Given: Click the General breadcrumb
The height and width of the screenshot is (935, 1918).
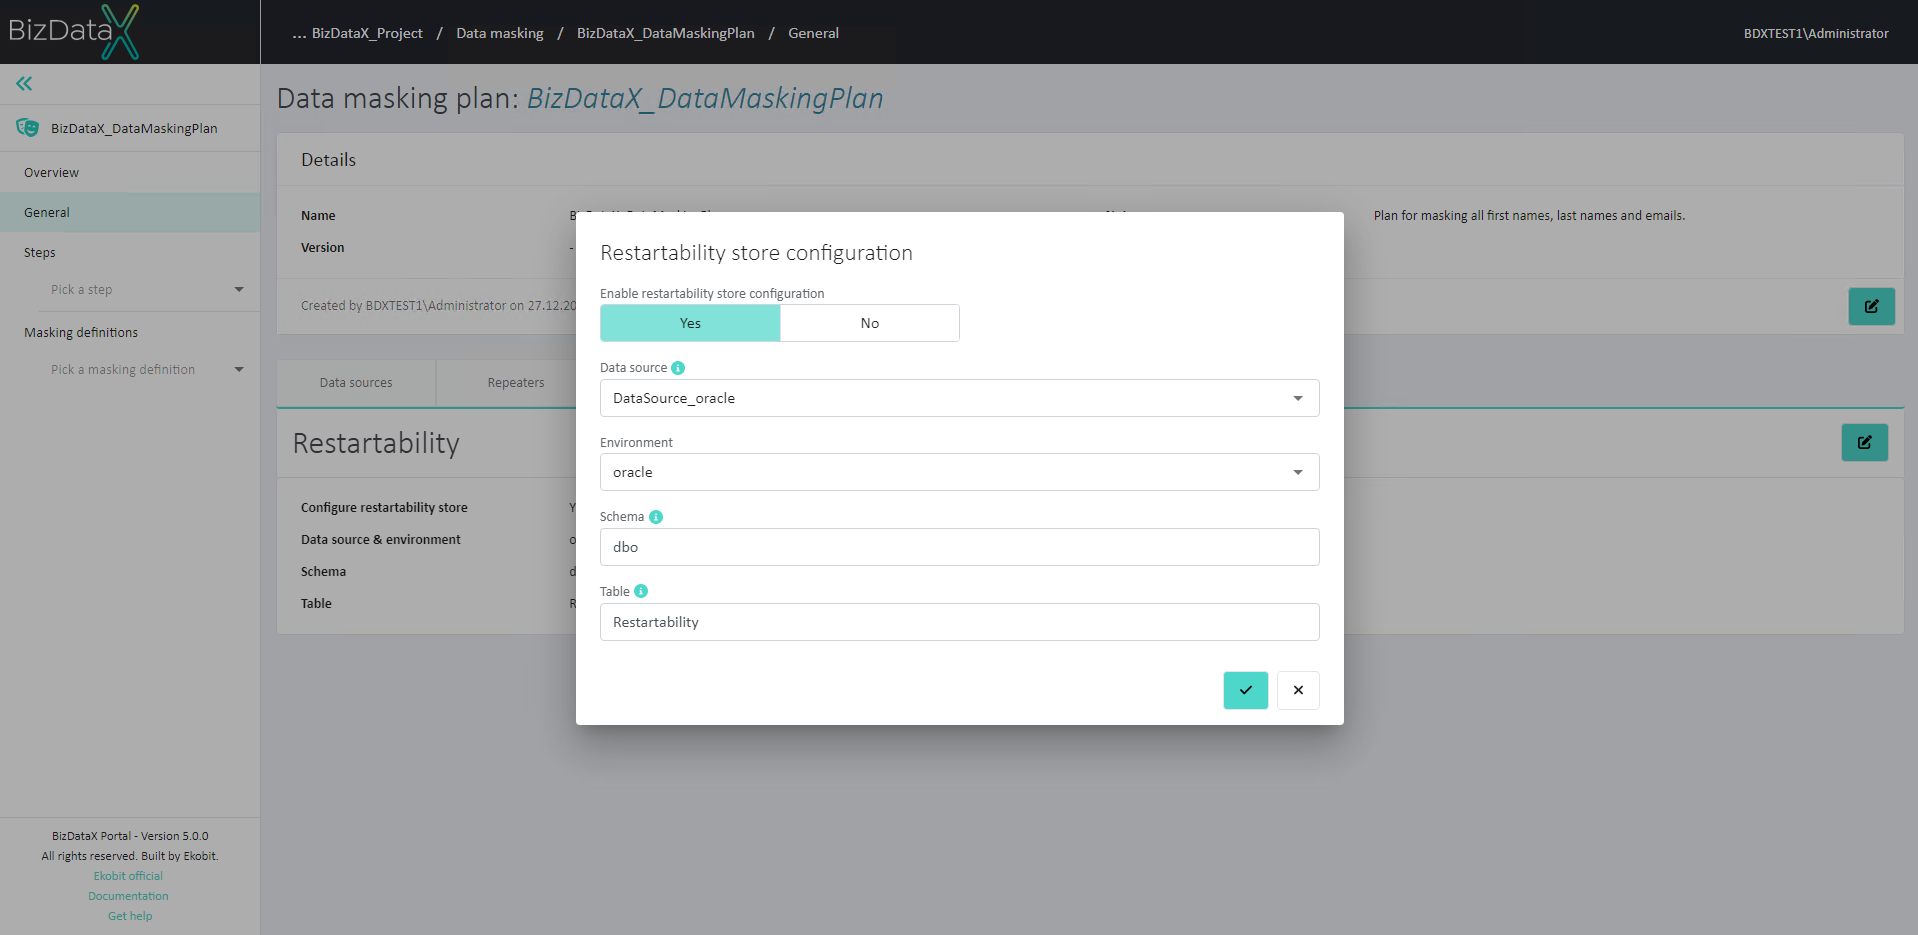Looking at the screenshot, I should click(814, 33).
